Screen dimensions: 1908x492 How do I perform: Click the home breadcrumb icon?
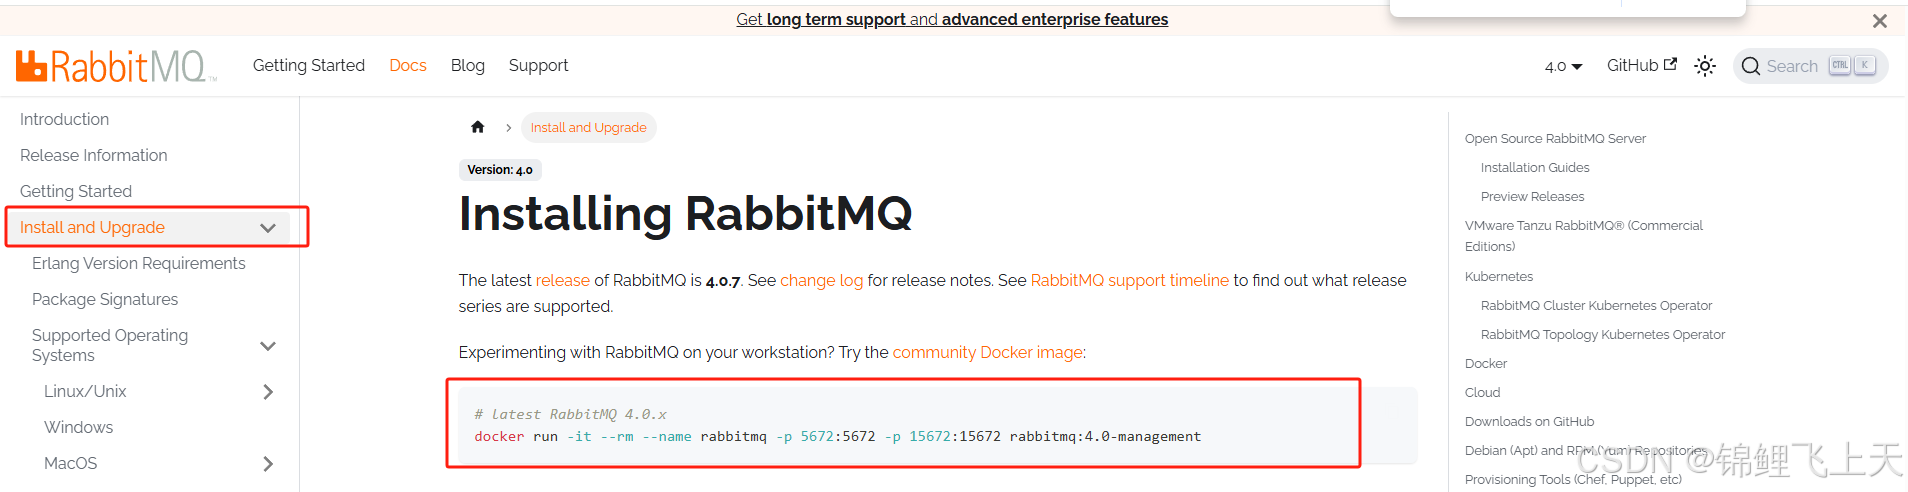pyautogui.click(x=478, y=127)
